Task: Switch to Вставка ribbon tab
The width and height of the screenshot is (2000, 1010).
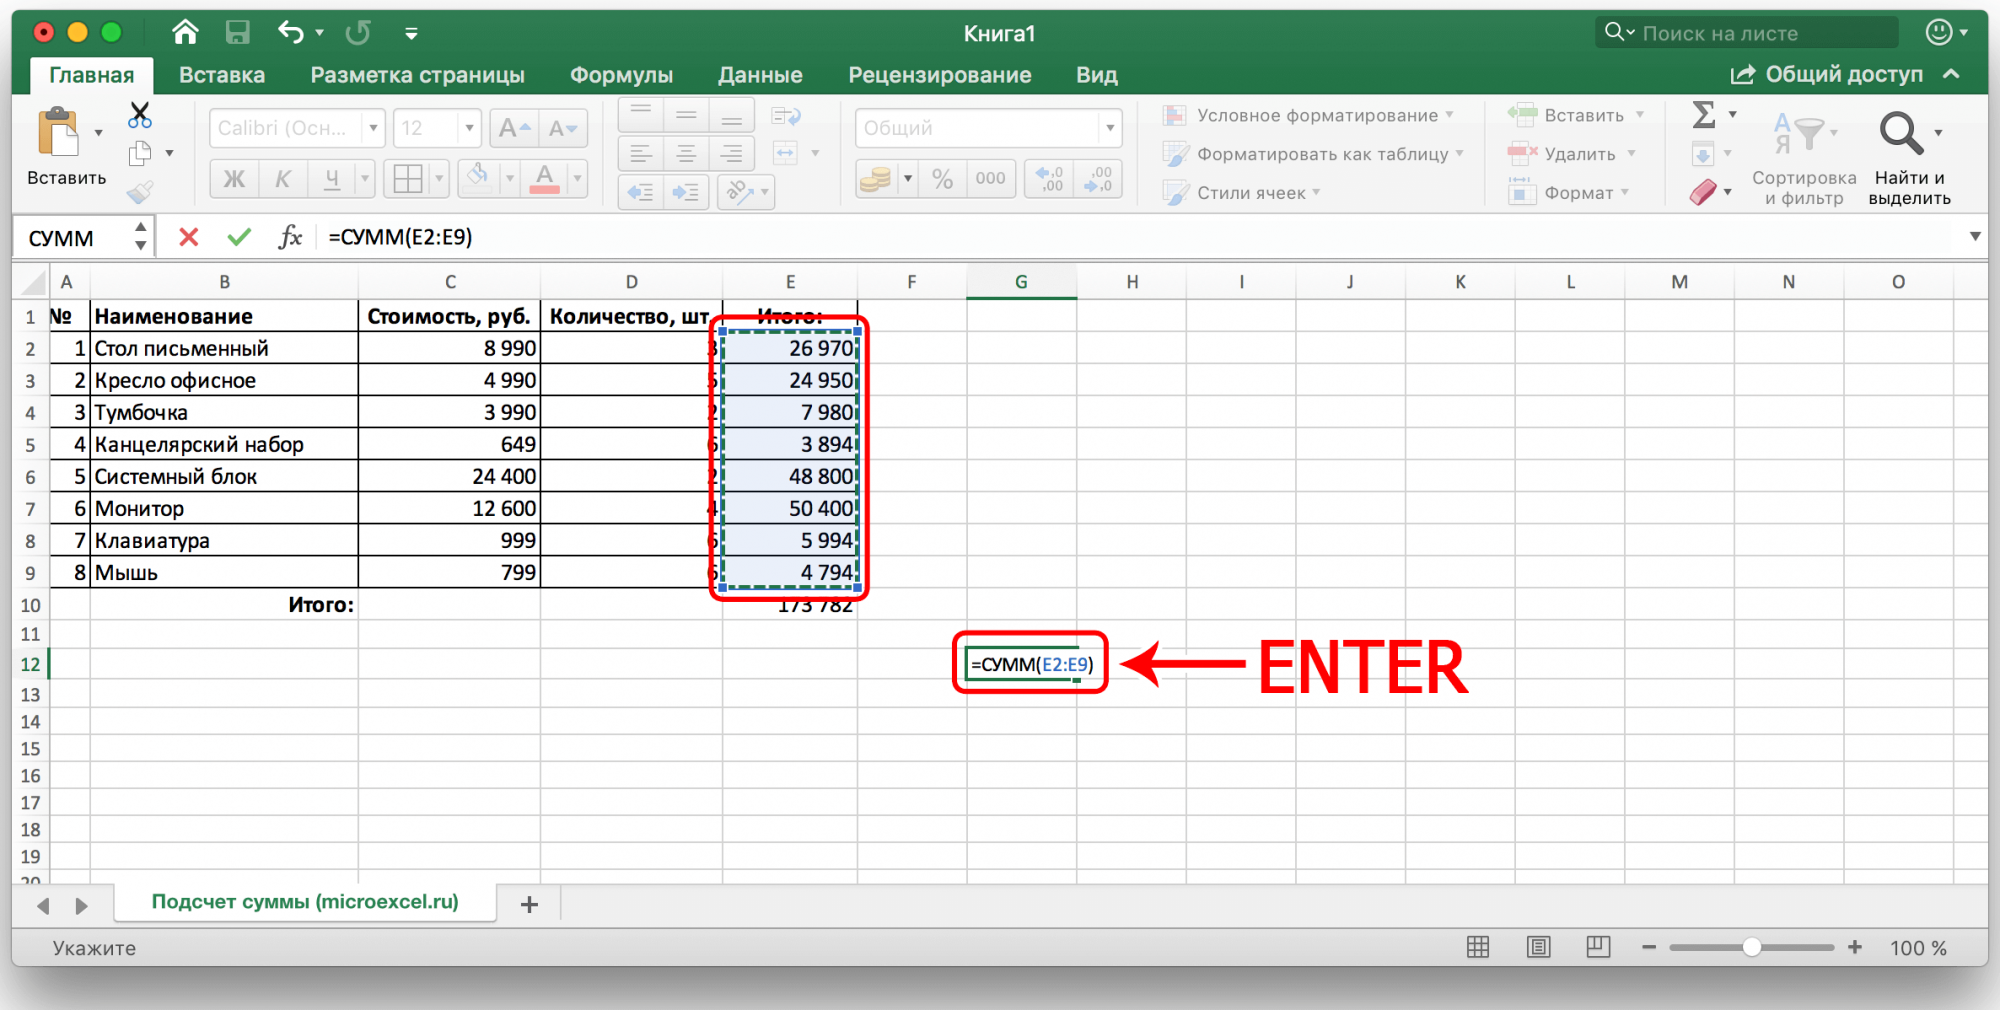Action: [x=222, y=75]
